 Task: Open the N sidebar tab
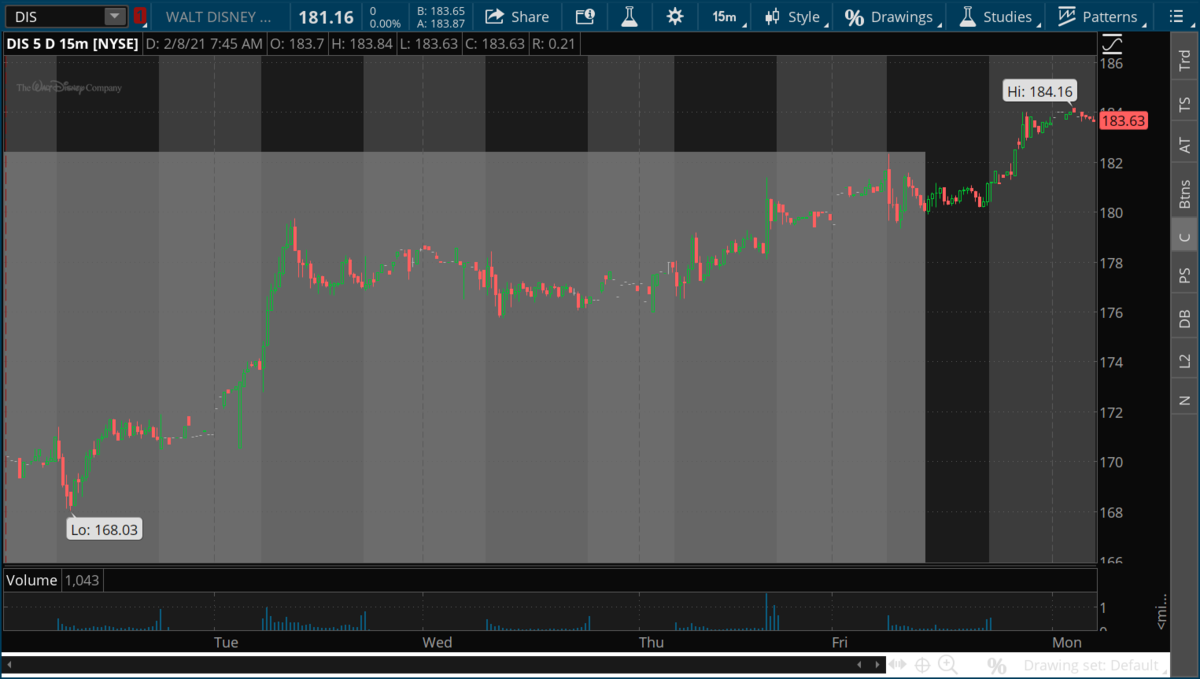(x=1185, y=400)
